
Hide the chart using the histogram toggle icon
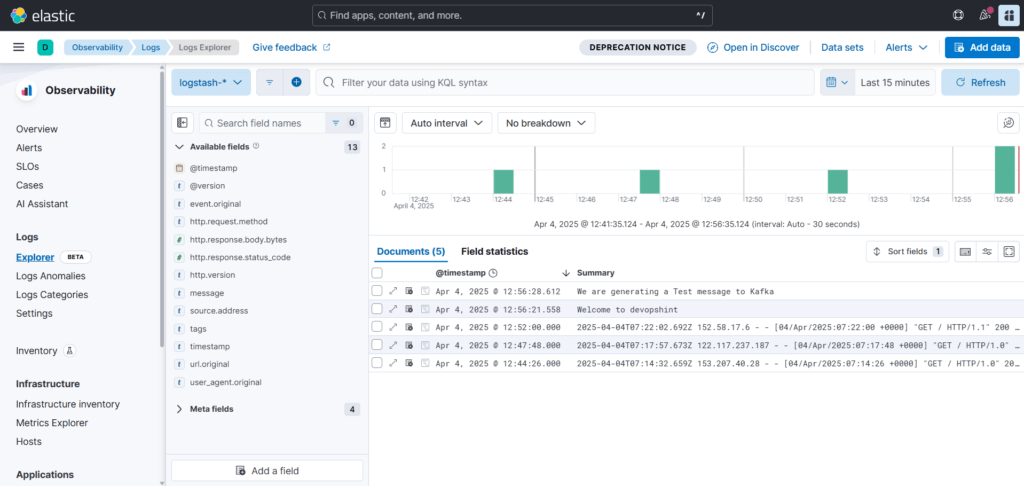pos(385,123)
